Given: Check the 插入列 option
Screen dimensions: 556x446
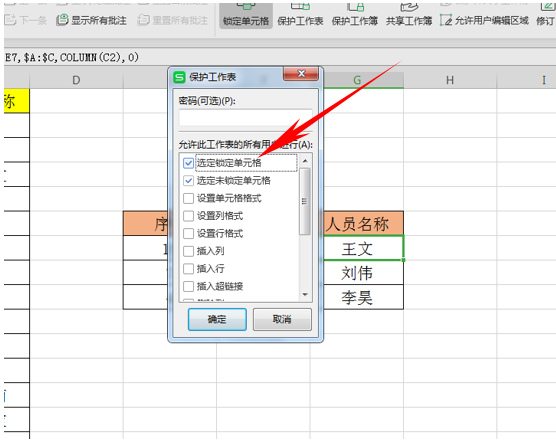Looking at the screenshot, I should 188,251.
